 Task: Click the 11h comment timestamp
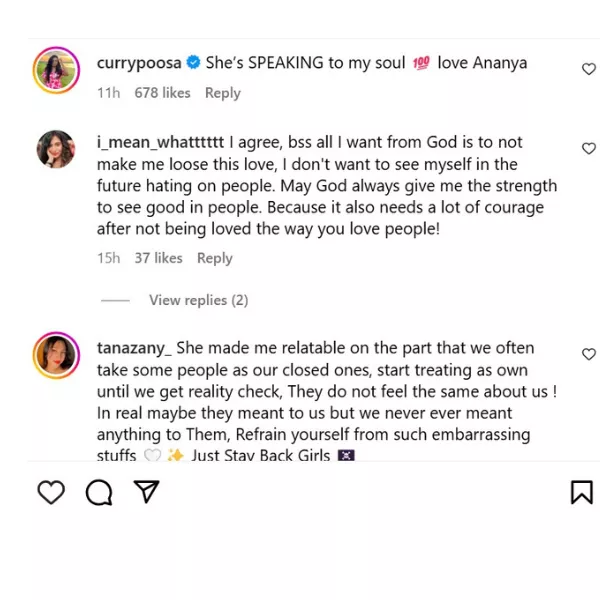click(108, 93)
